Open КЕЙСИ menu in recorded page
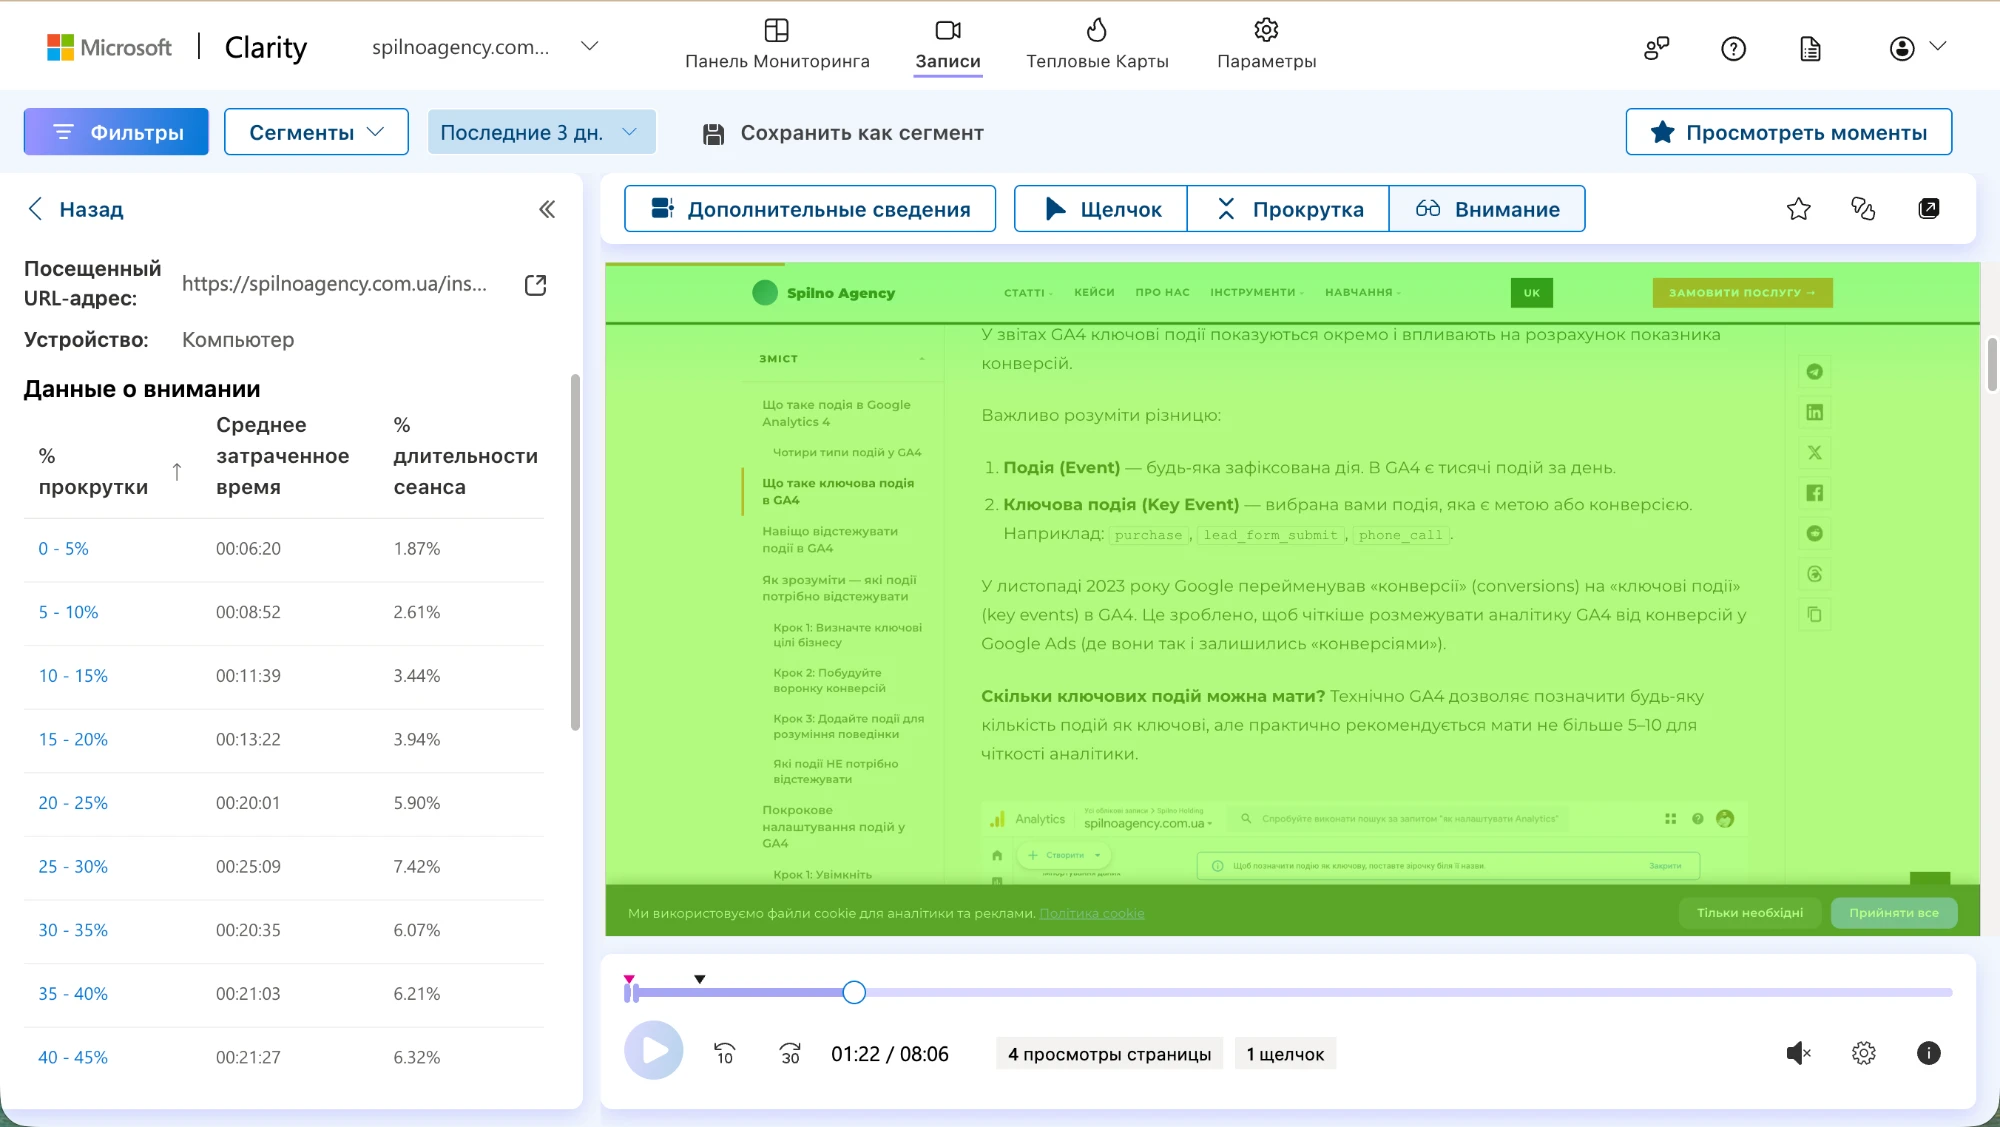2000x1127 pixels. (x=1094, y=293)
